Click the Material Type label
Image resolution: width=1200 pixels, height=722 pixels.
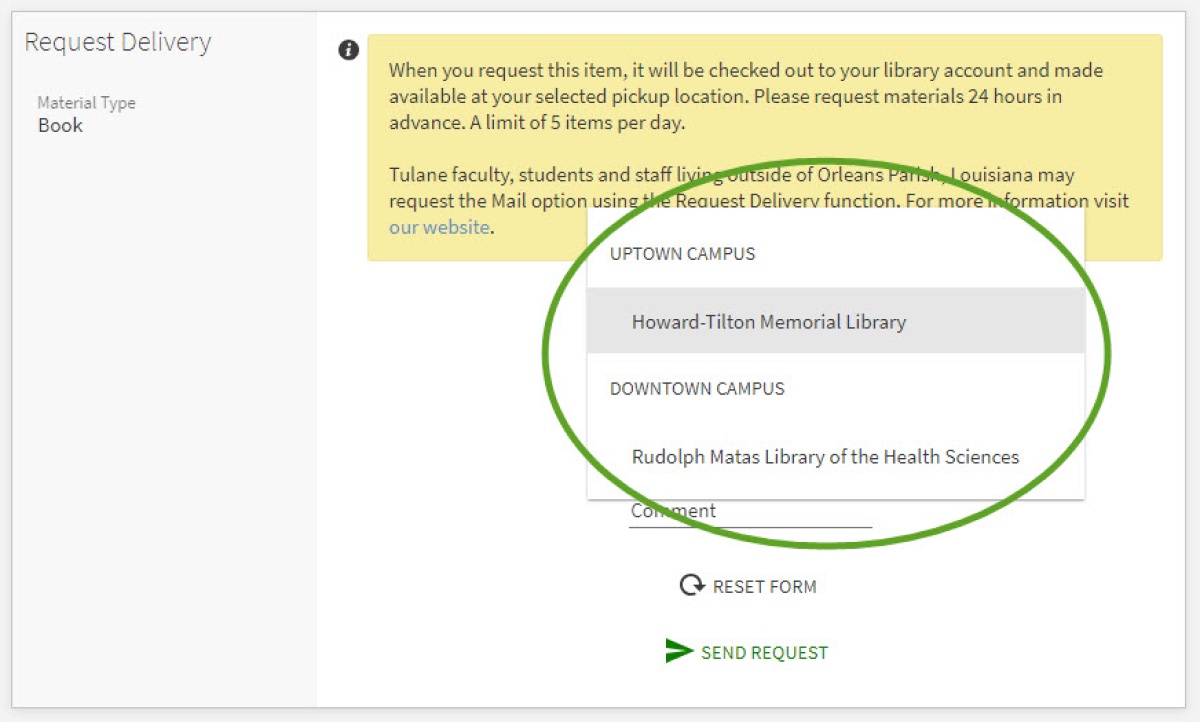tap(86, 103)
